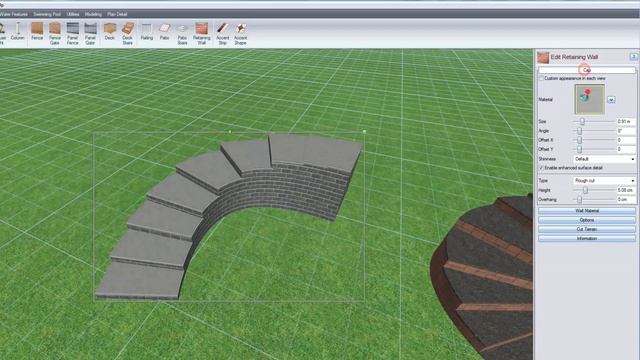
Task: Select the Column tool
Action: click(x=18, y=32)
